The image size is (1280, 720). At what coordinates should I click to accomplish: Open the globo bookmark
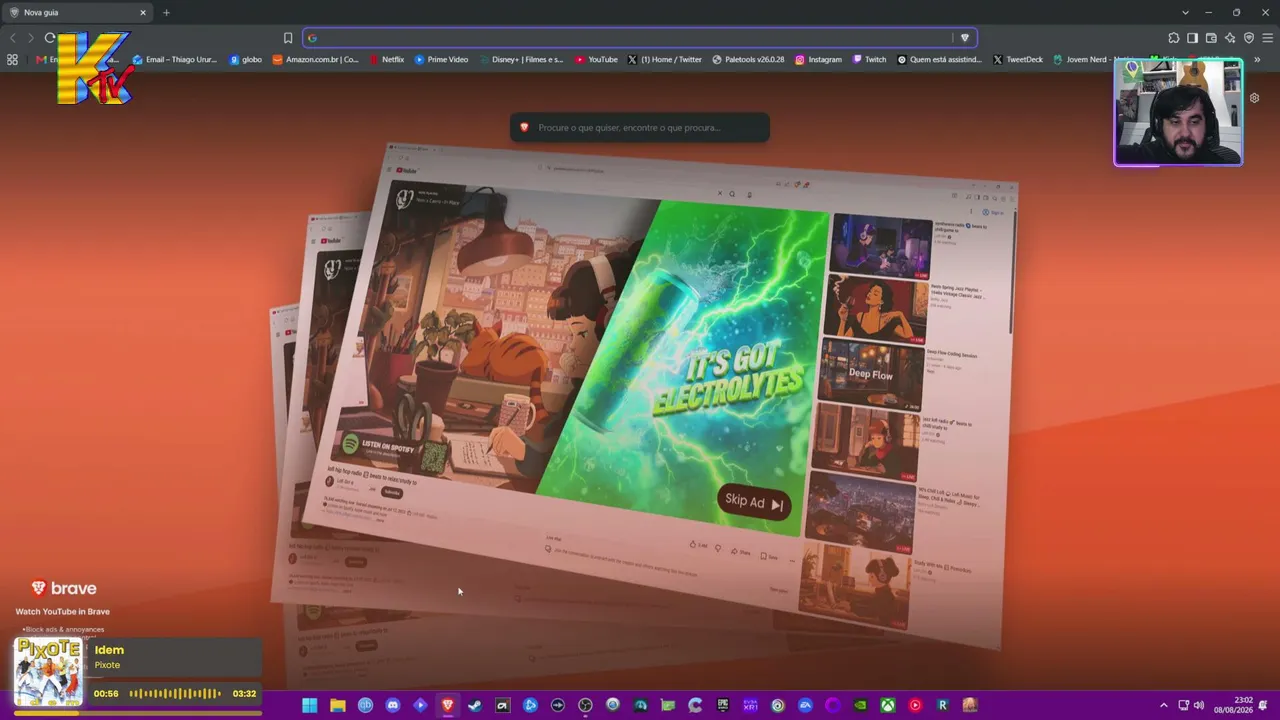tap(246, 59)
